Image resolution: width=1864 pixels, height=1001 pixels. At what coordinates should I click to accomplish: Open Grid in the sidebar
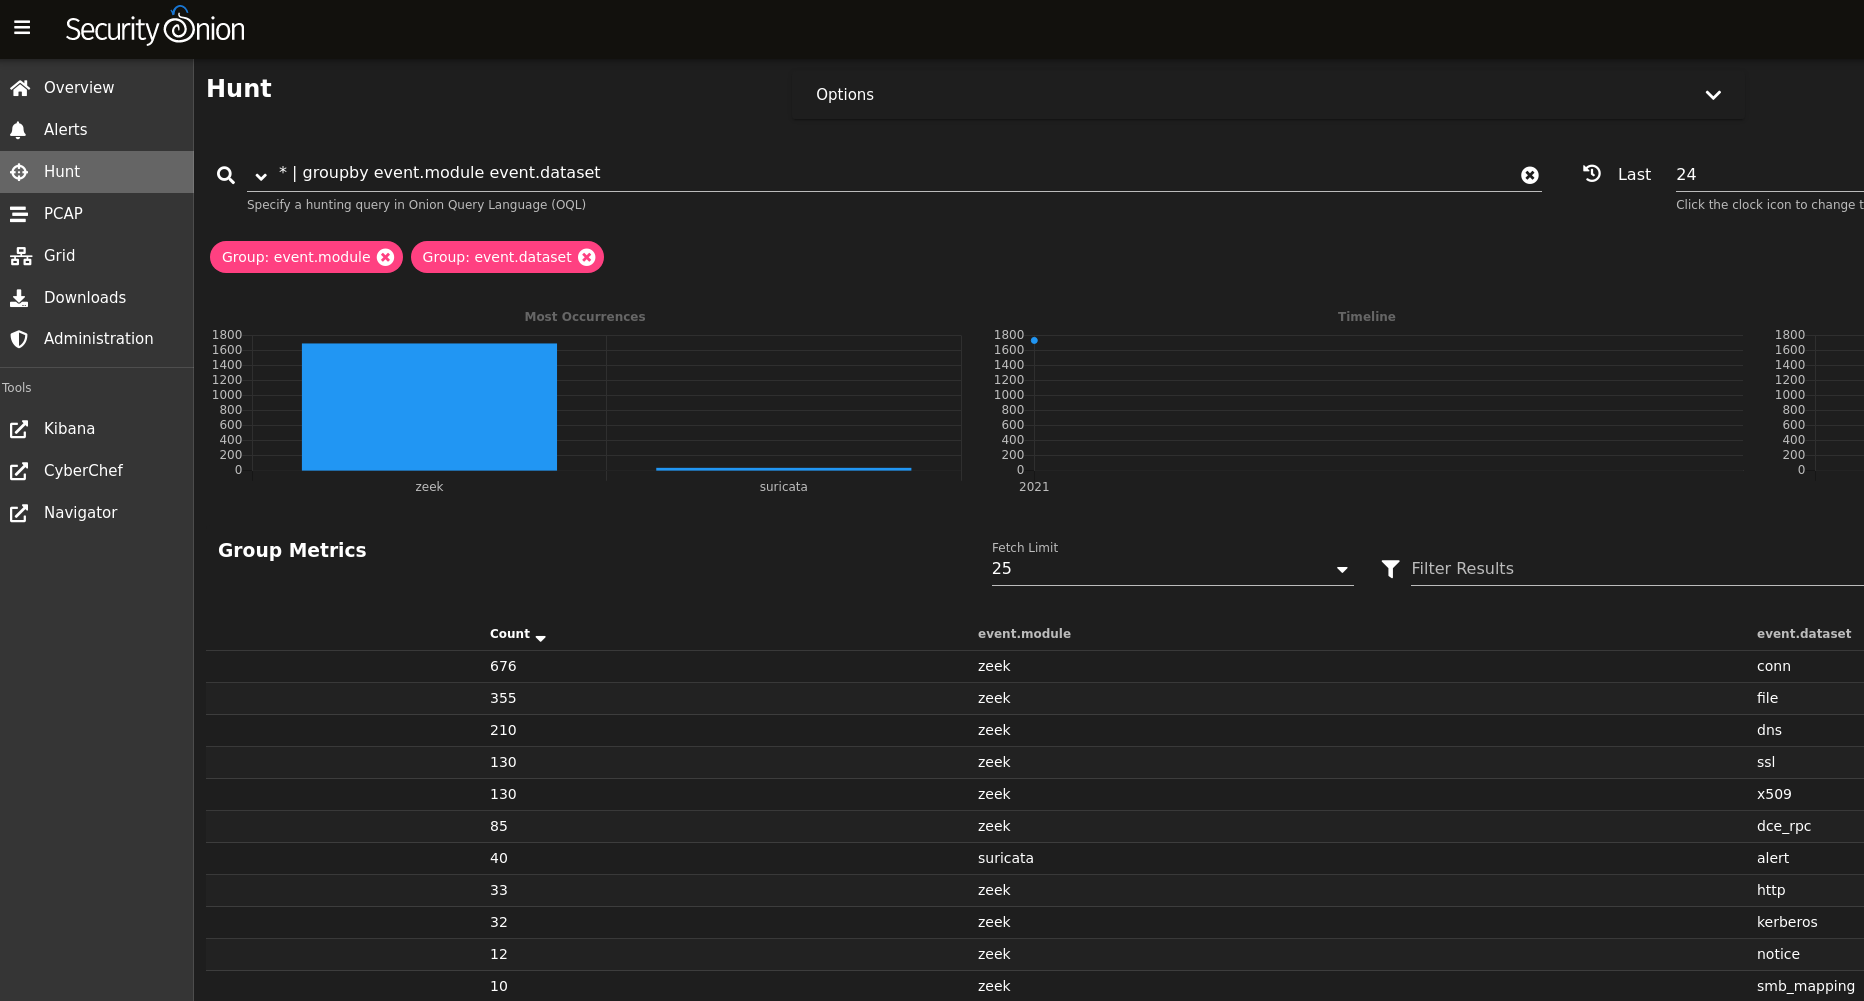(x=97, y=256)
